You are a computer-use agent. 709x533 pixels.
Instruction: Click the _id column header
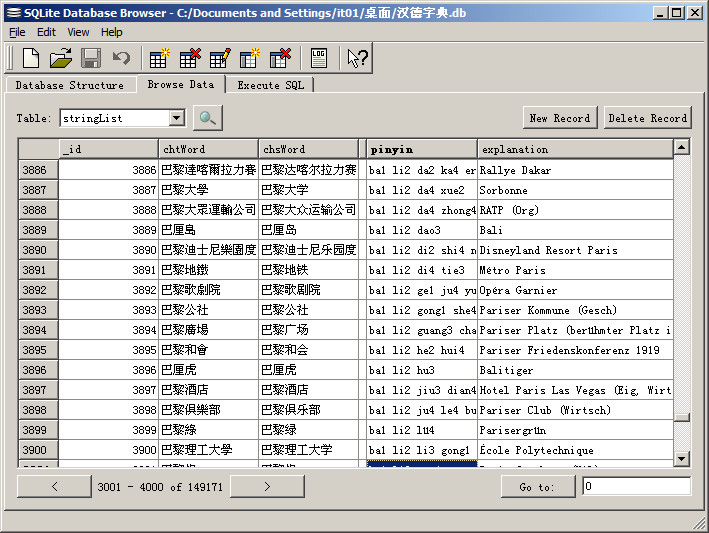[109, 149]
